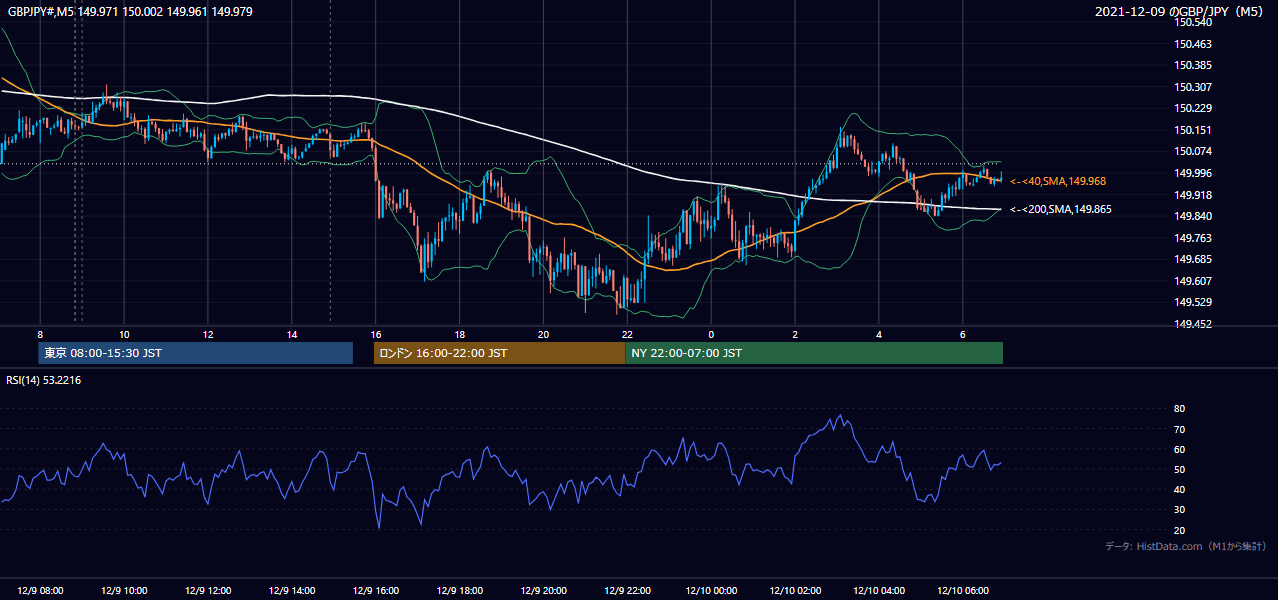Click price level 149.918 on the axis
Screen dimensions: 1278x600
tap(1192, 195)
